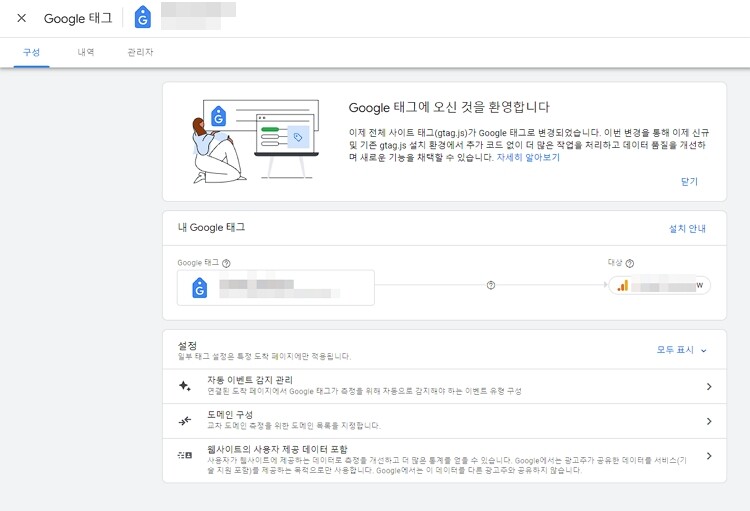
Task: Click the 설정 section heading
Action: 187,345
